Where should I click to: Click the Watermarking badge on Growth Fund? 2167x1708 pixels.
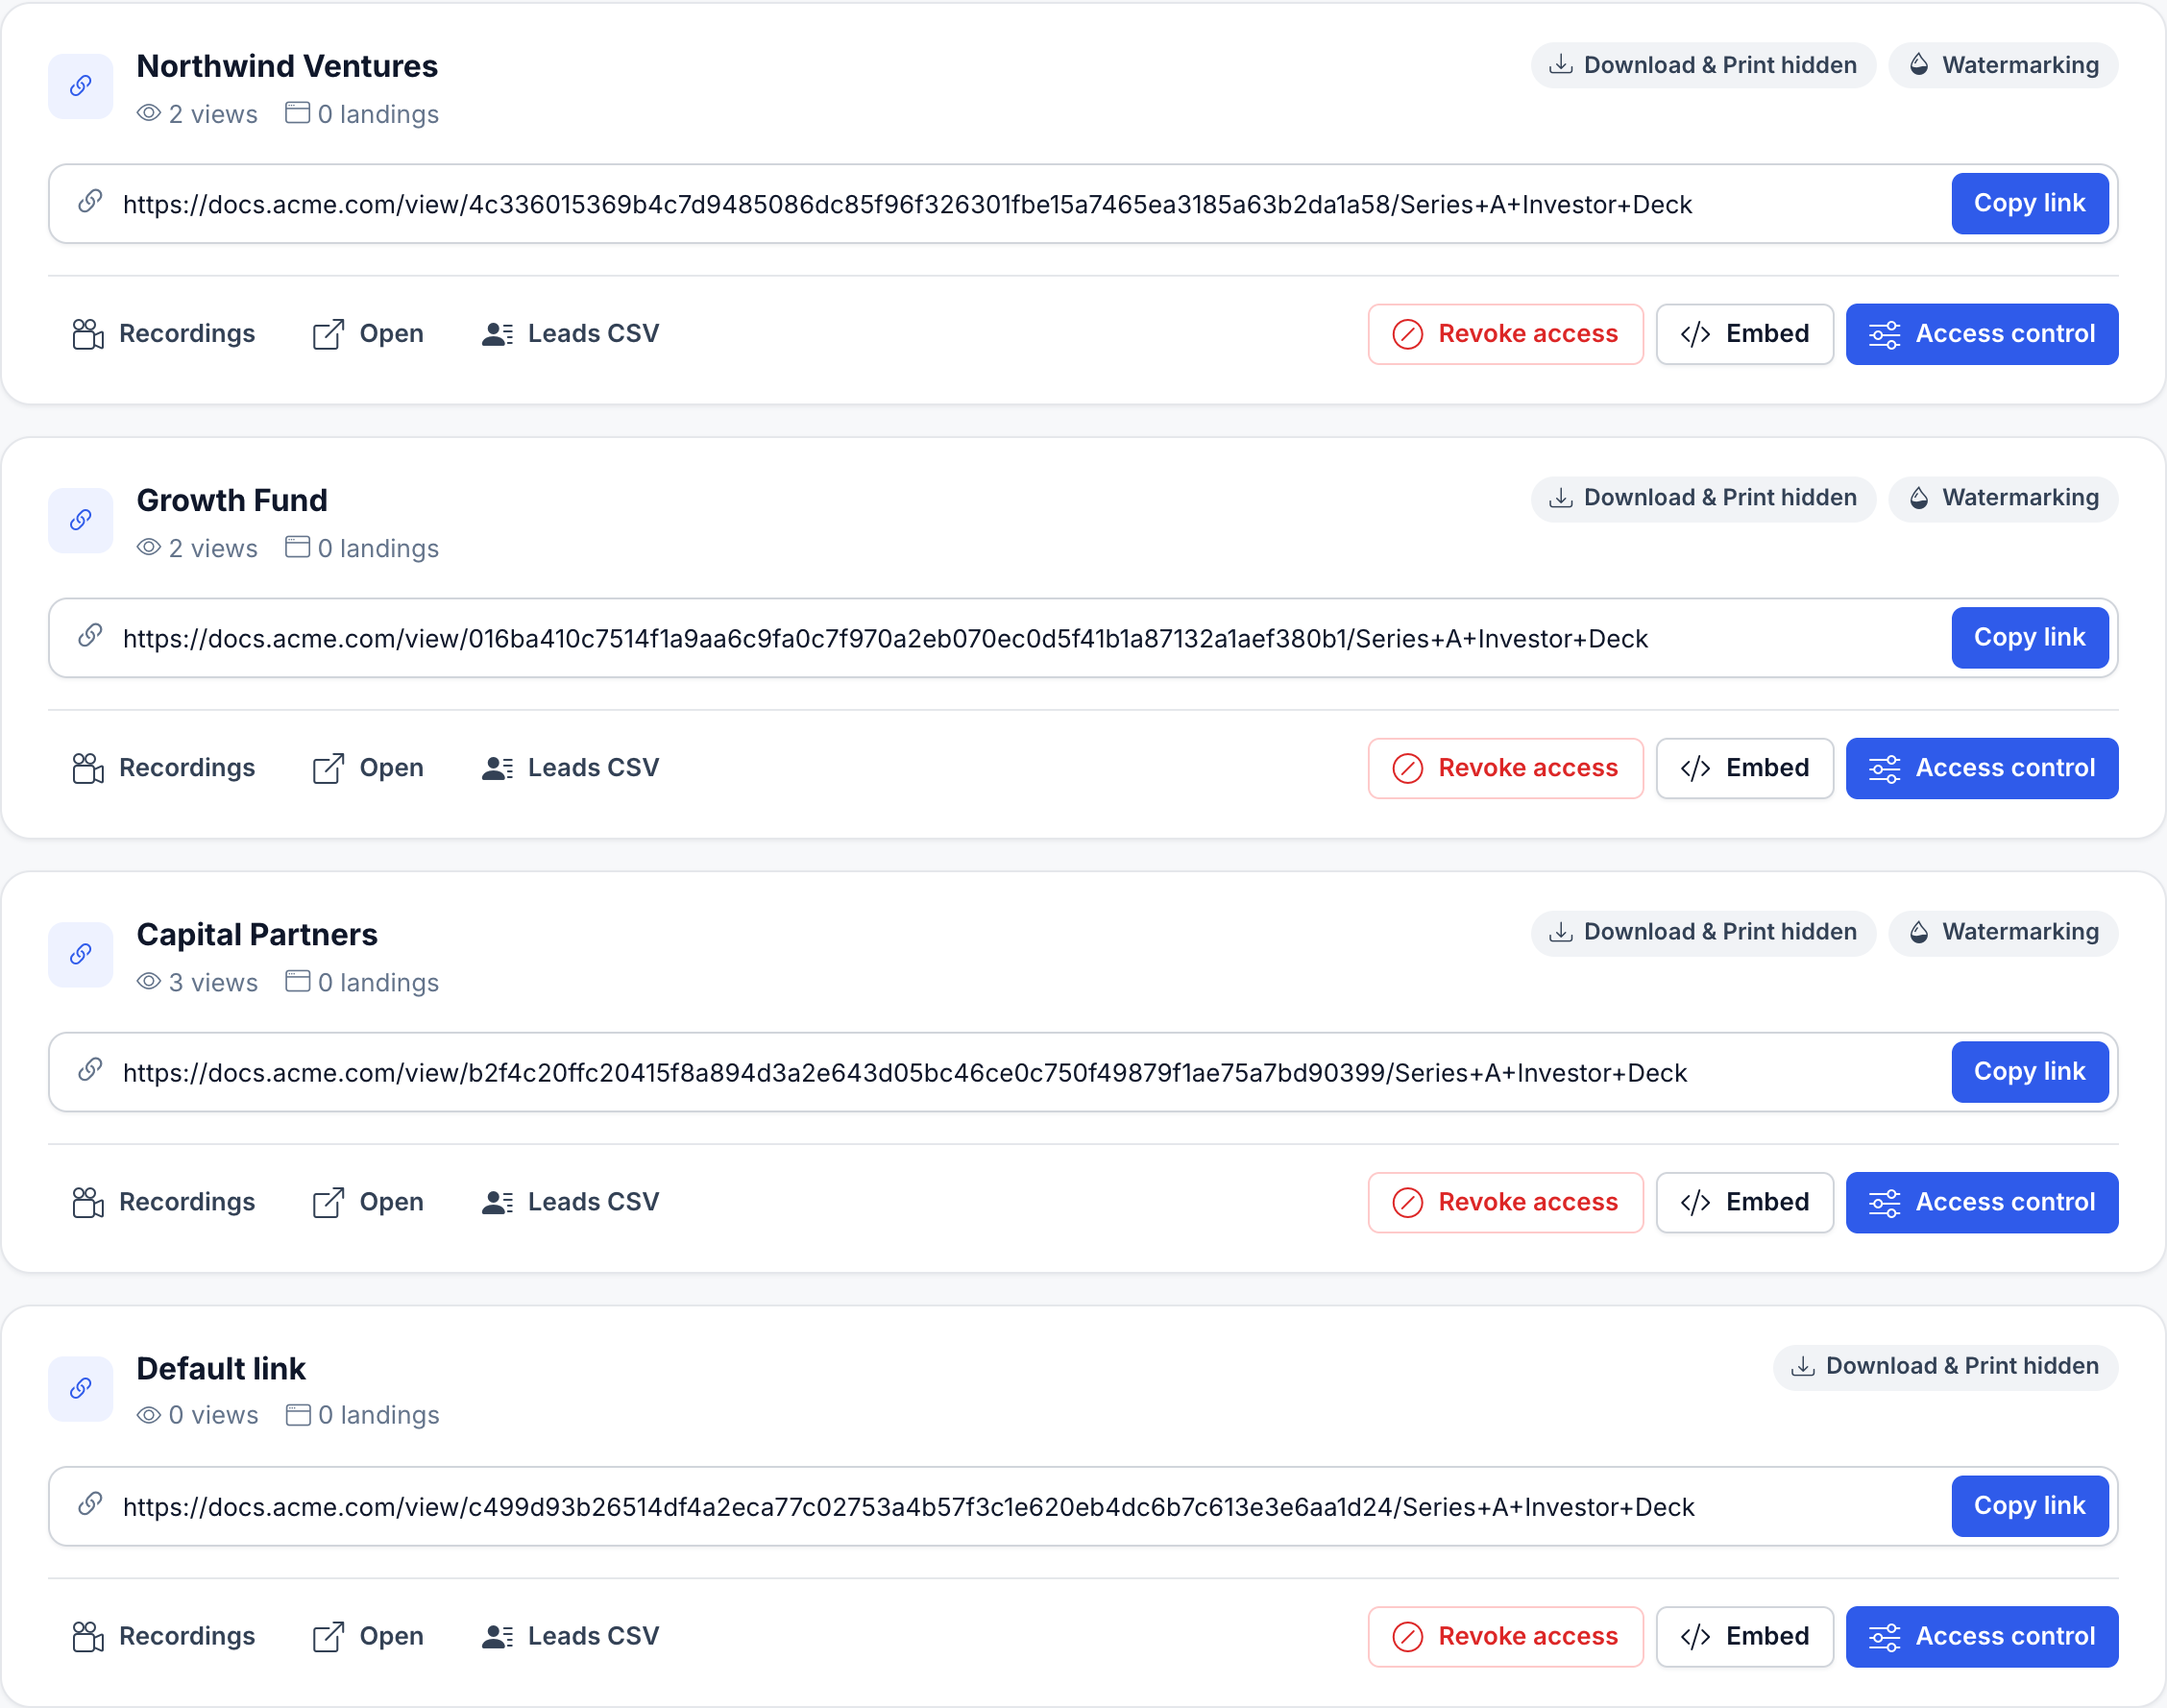click(x=2003, y=498)
